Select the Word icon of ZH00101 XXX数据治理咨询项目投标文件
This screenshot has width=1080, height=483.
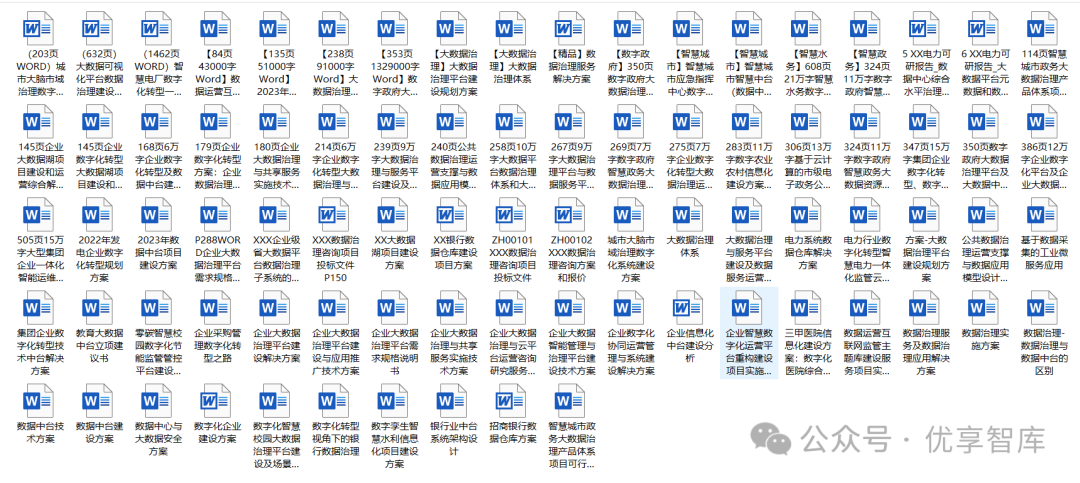pyautogui.click(x=511, y=215)
